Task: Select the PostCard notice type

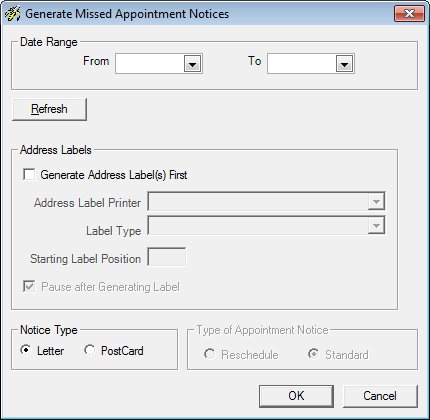Action: [x=89, y=350]
